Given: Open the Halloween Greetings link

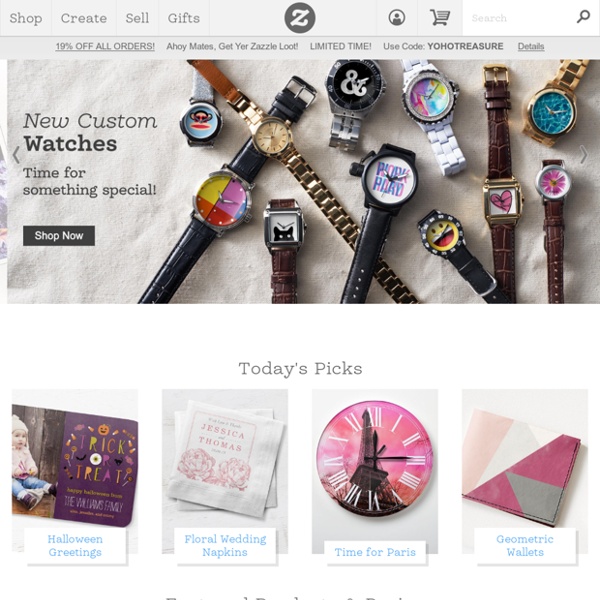Looking at the screenshot, I should 75,546.
